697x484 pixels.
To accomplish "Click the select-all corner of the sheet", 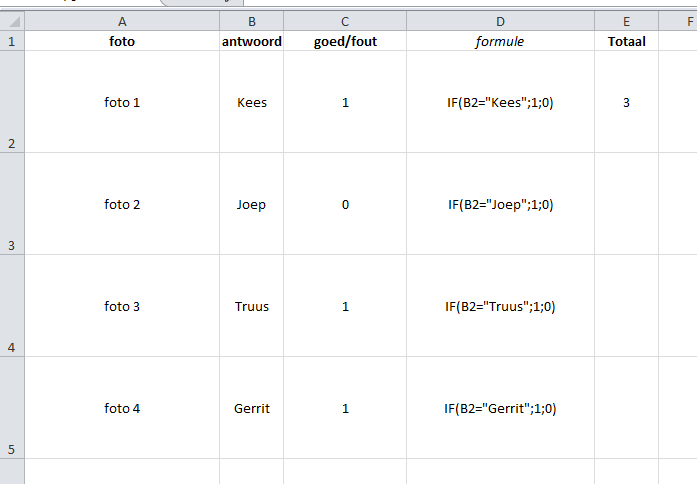I will pos(11,21).
